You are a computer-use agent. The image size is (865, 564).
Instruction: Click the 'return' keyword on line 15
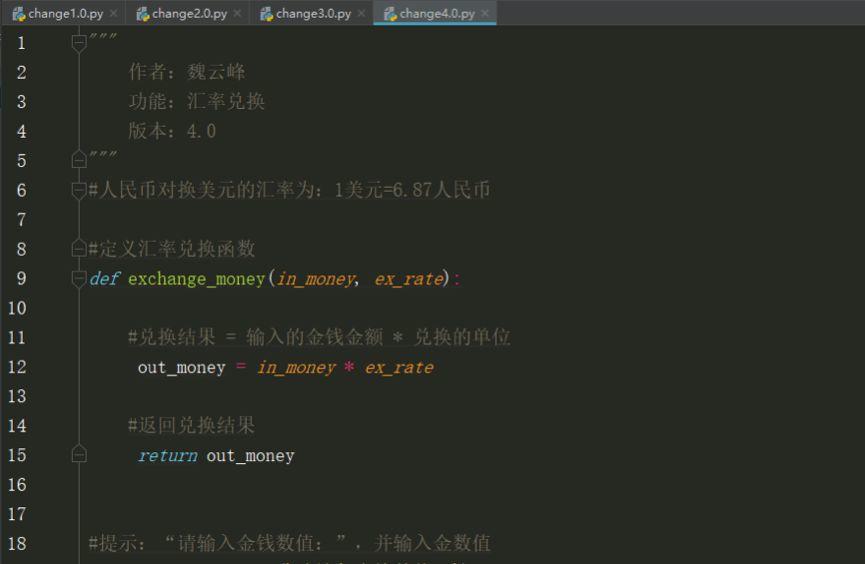pyautogui.click(x=168, y=456)
